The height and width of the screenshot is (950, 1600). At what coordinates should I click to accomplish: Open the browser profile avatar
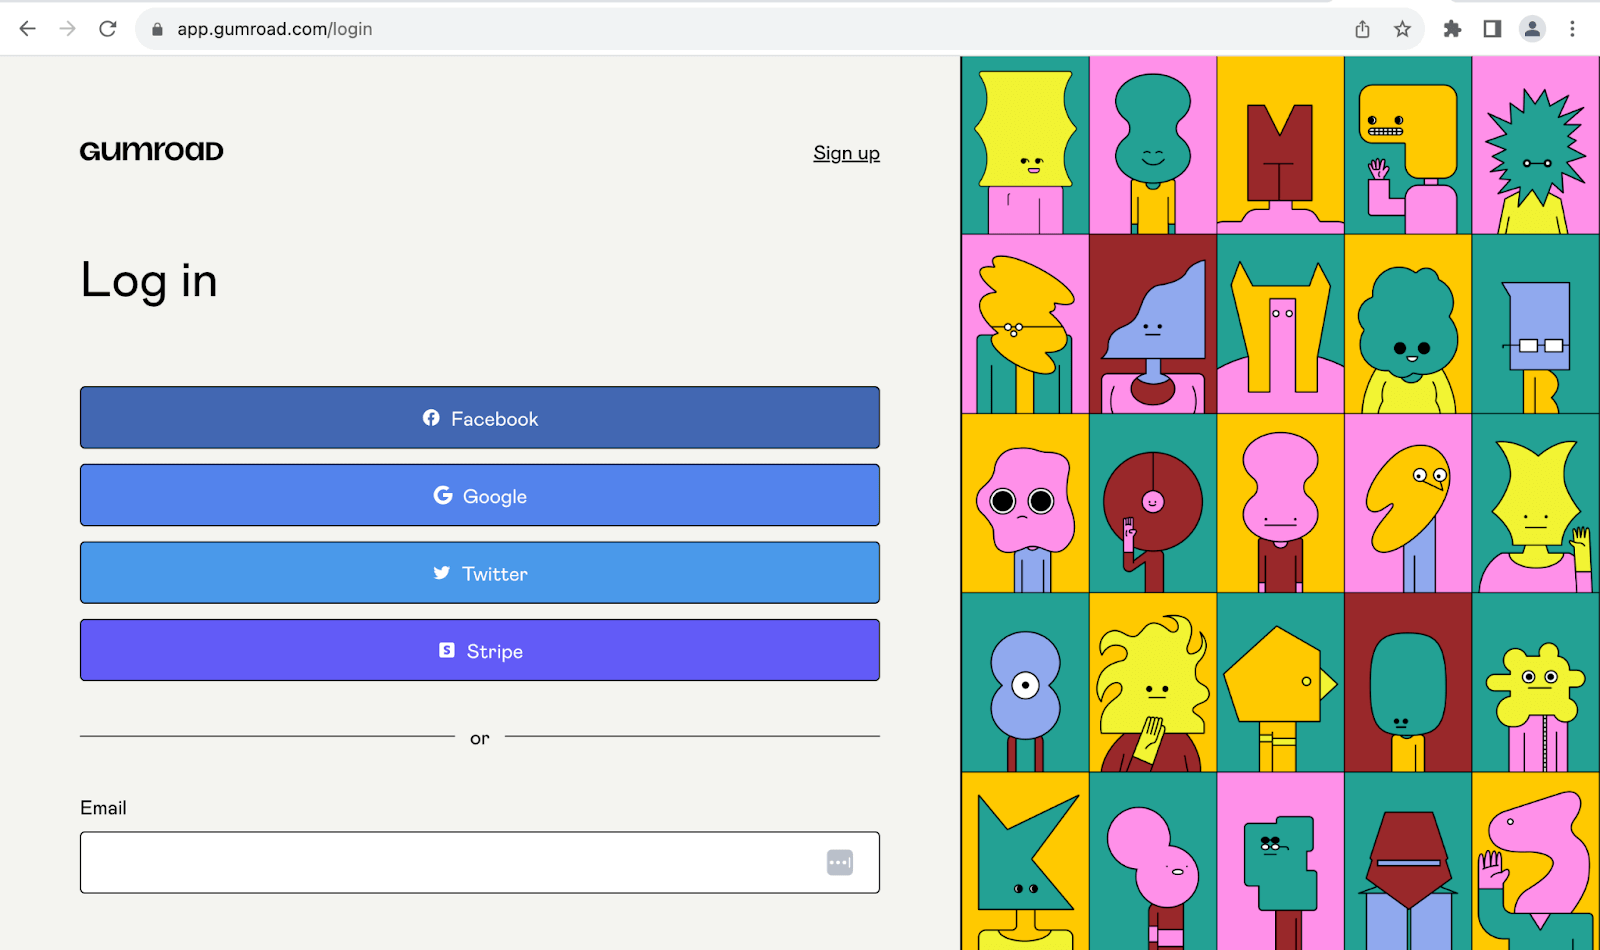click(1532, 29)
